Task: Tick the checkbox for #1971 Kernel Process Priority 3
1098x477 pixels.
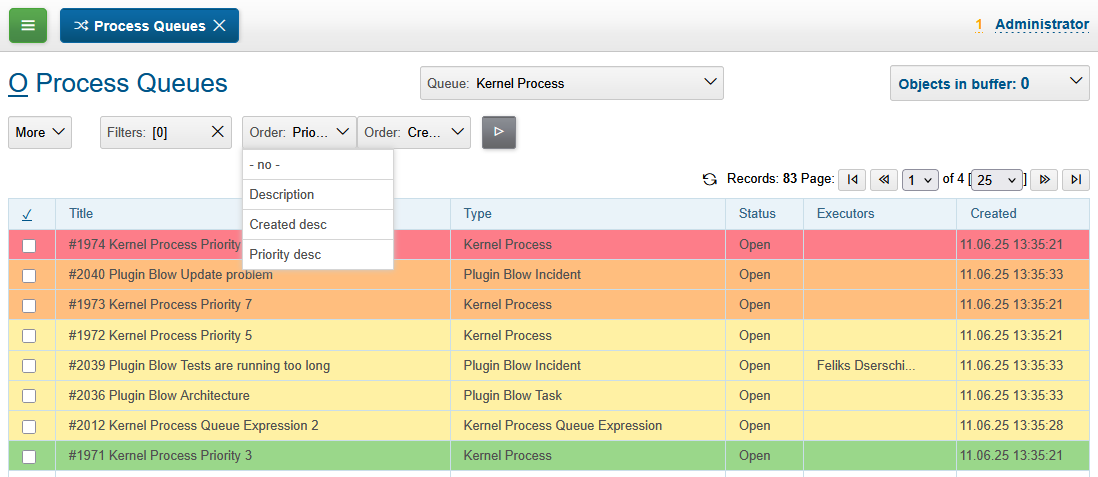Action: point(29,456)
